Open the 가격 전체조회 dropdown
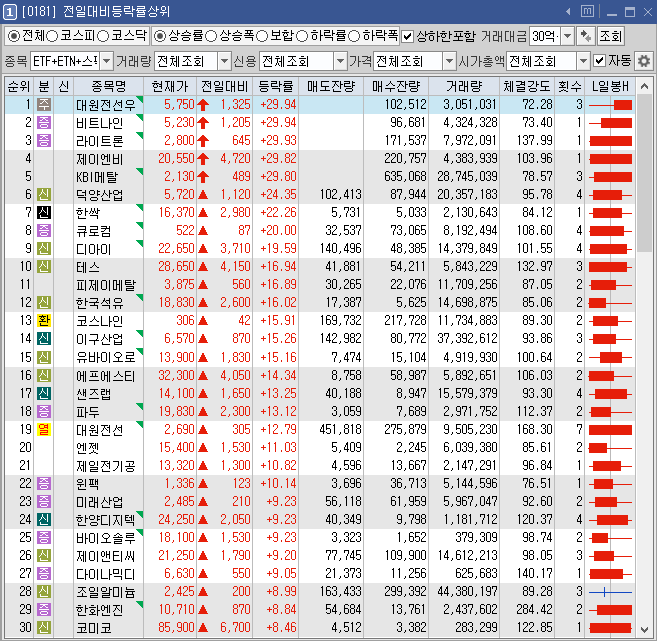 pyautogui.click(x=449, y=61)
